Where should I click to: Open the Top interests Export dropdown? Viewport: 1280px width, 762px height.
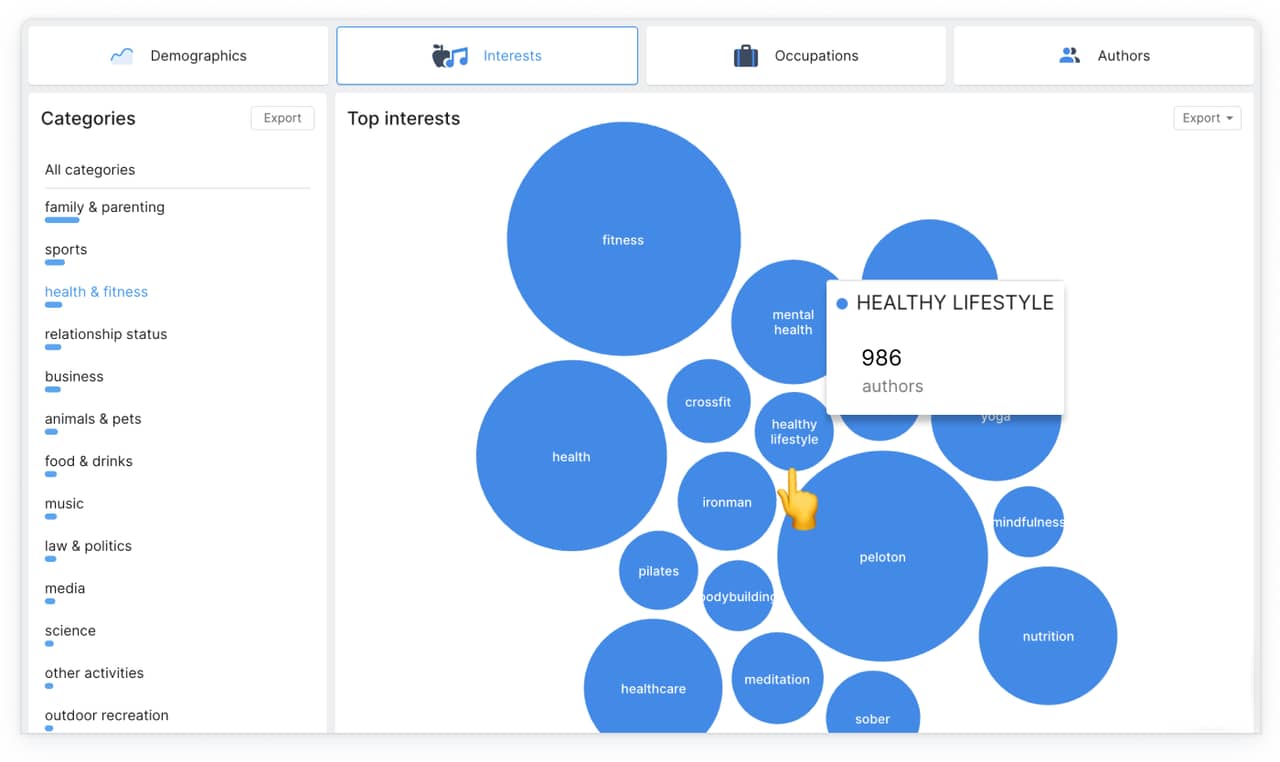[1207, 118]
